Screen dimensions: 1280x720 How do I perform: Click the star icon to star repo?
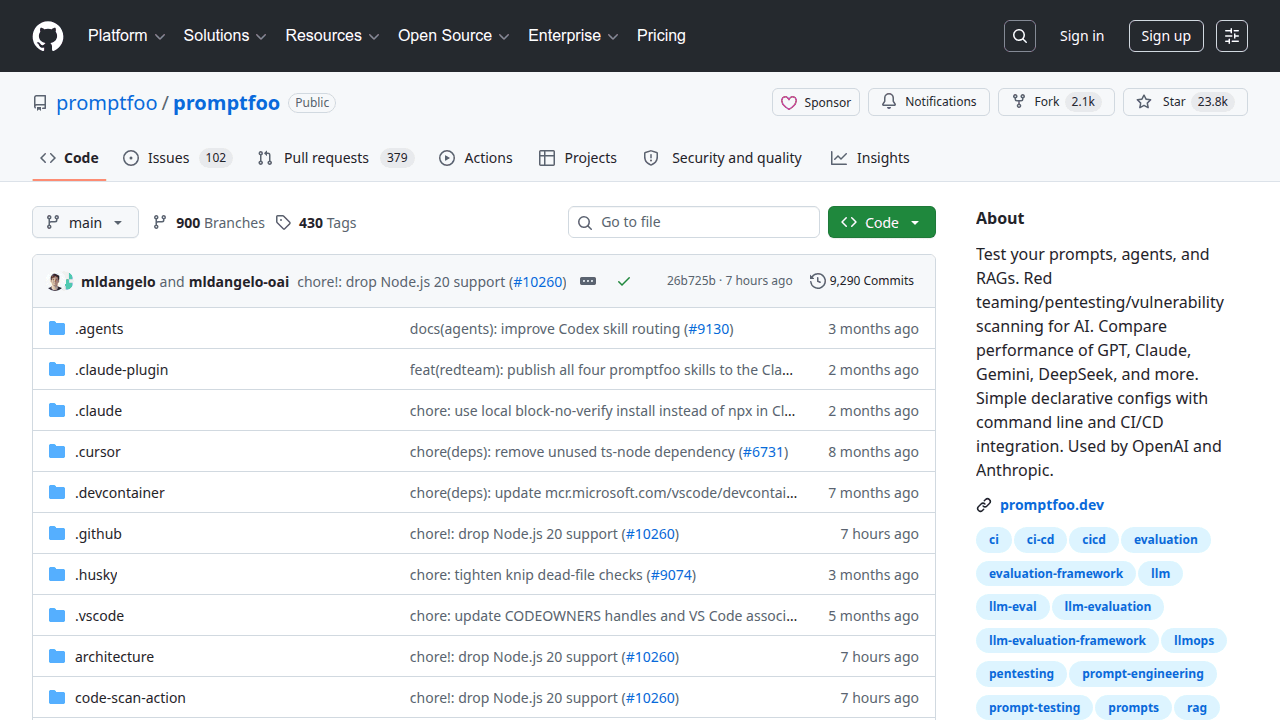[x=1144, y=102]
